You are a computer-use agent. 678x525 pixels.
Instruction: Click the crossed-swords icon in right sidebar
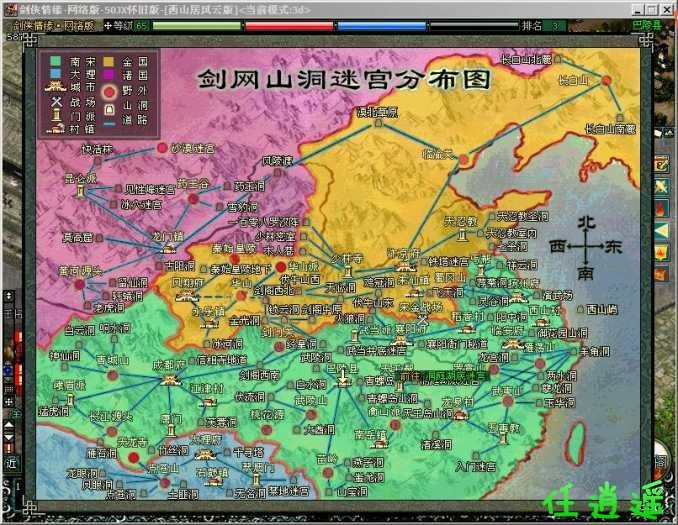(x=662, y=187)
